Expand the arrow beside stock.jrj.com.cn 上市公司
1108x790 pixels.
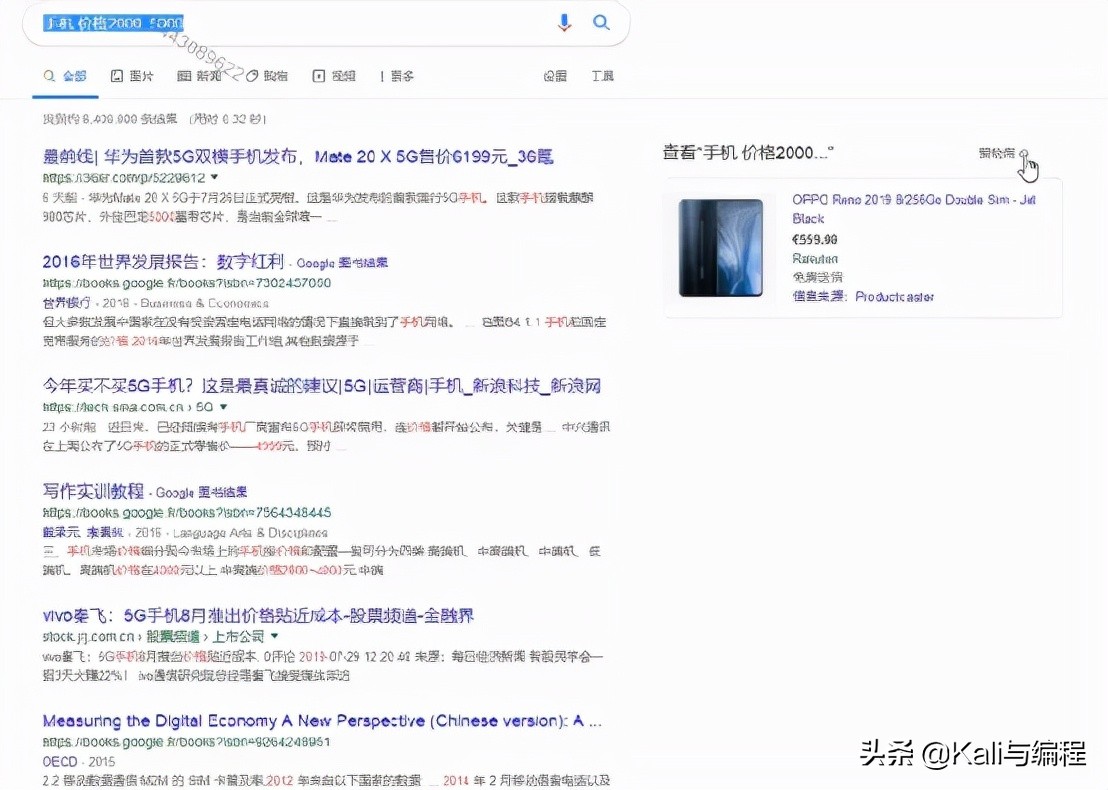click(274, 637)
